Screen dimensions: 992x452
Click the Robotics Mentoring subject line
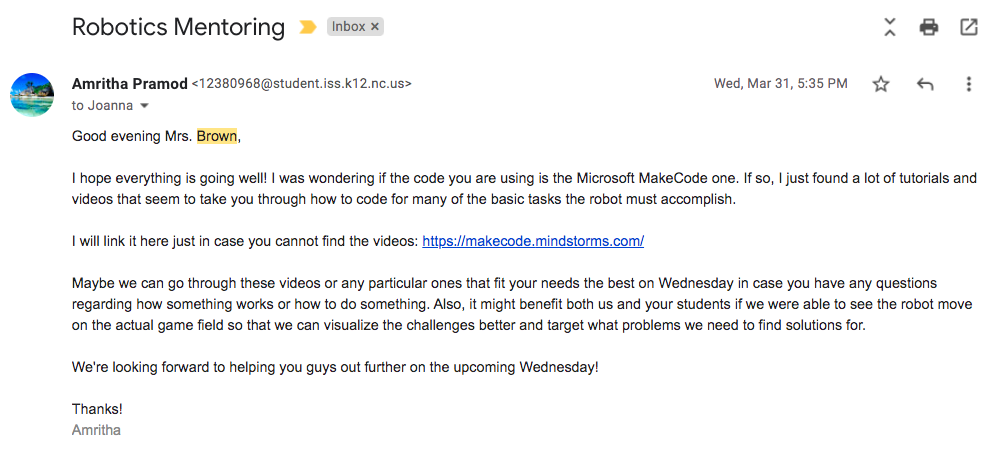pyautogui.click(x=178, y=27)
